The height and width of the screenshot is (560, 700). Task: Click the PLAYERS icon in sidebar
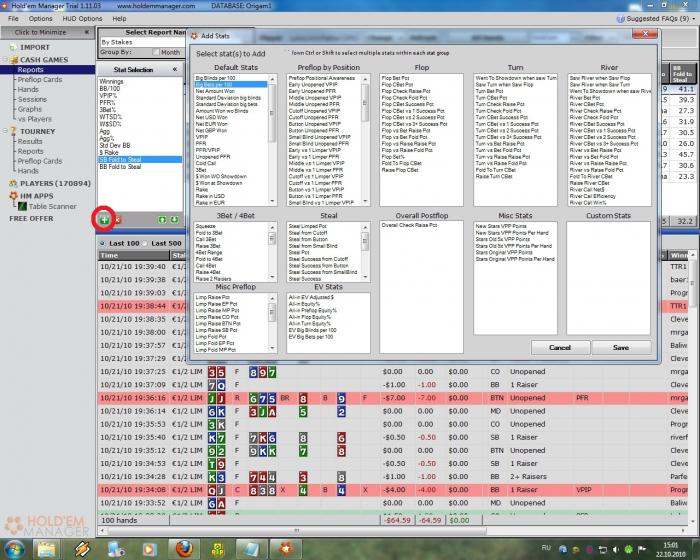coord(13,183)
